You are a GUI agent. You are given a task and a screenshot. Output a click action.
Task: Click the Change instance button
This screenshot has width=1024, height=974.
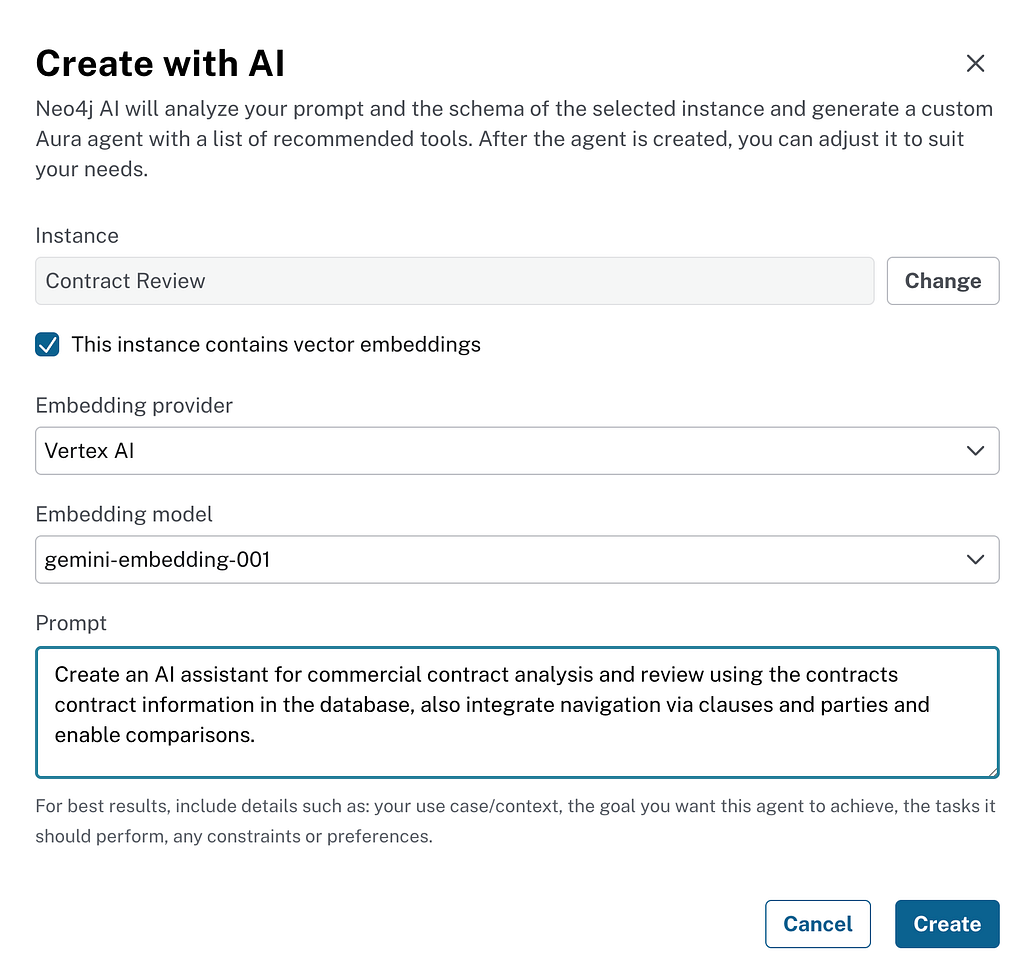(x=942, y=281)
